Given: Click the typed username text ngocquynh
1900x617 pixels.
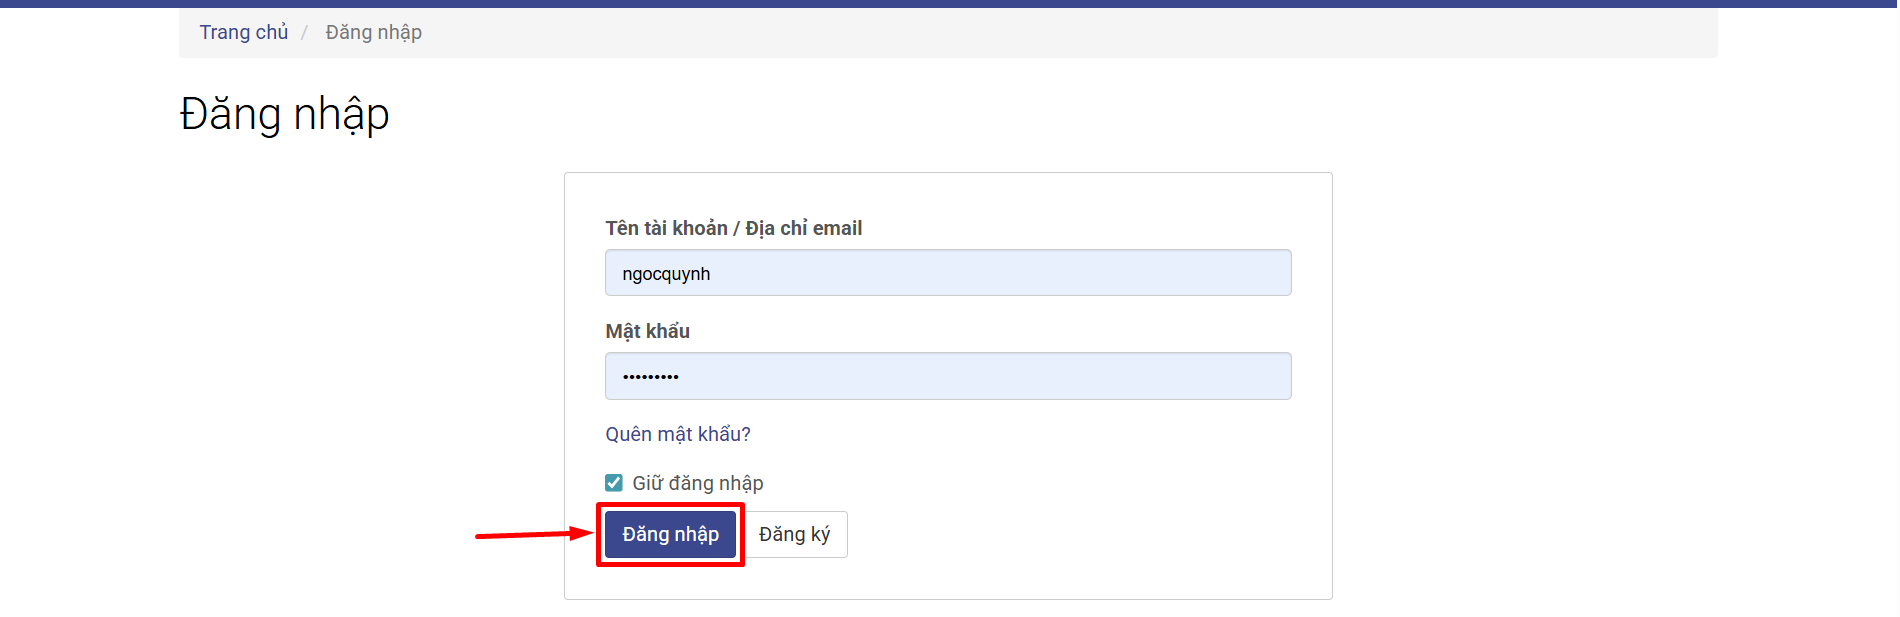Looking at the screenshot, I should coord(666,274).
